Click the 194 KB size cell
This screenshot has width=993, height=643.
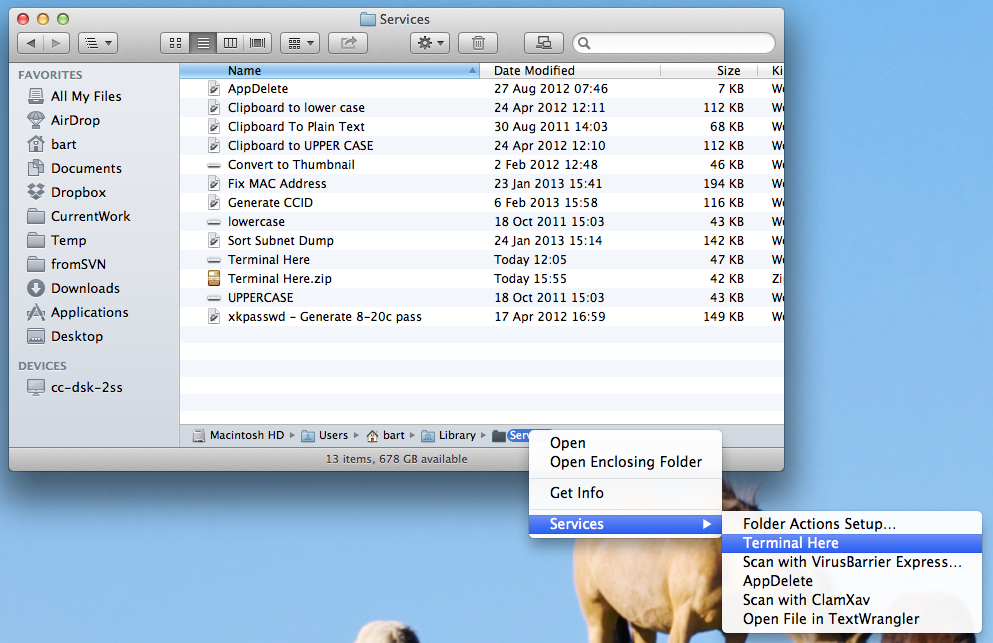723,184
